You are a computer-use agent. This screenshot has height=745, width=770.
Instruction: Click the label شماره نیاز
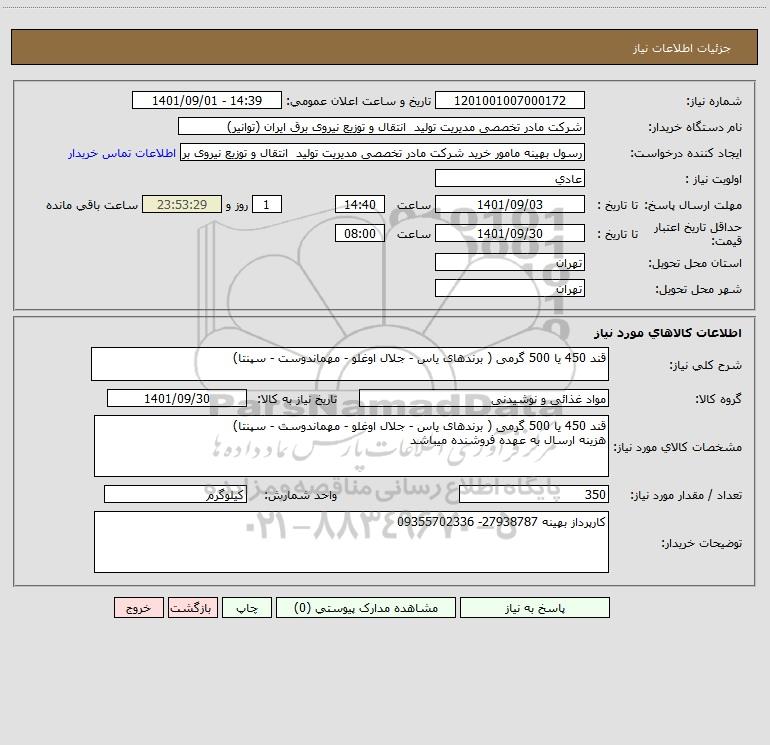(x=714, y=101)
